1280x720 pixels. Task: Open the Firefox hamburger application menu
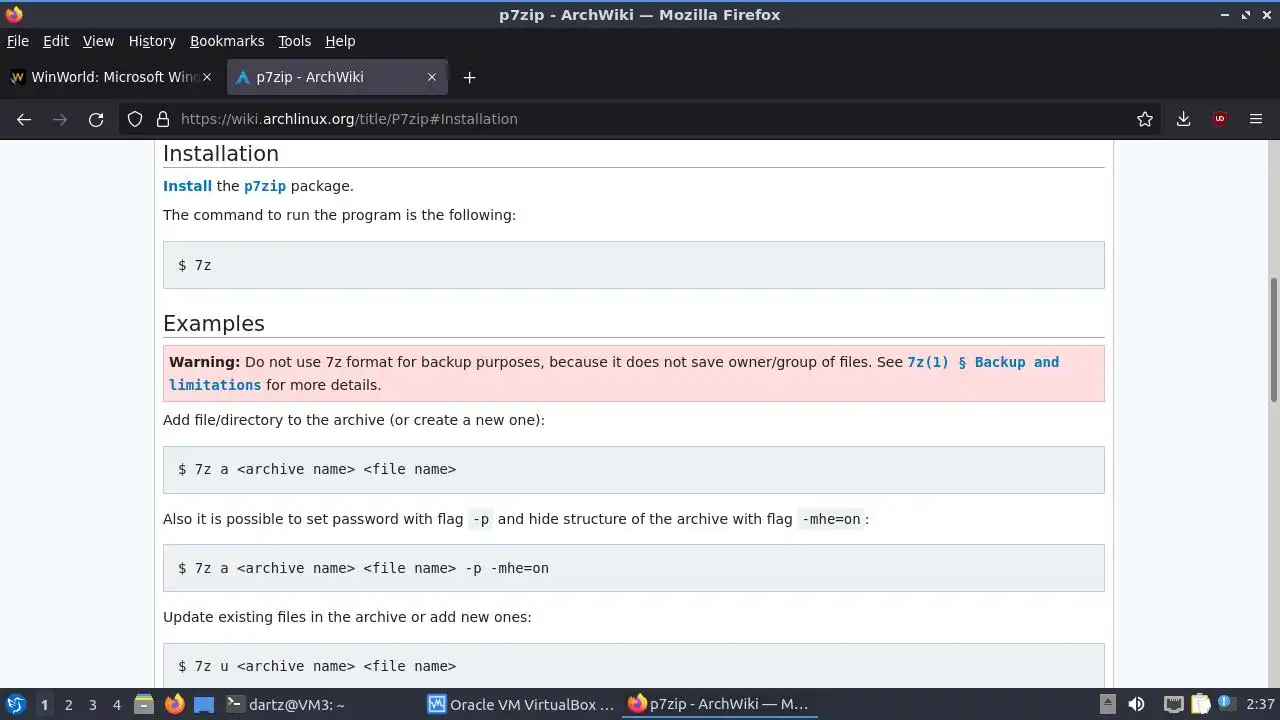[1256, 119]
